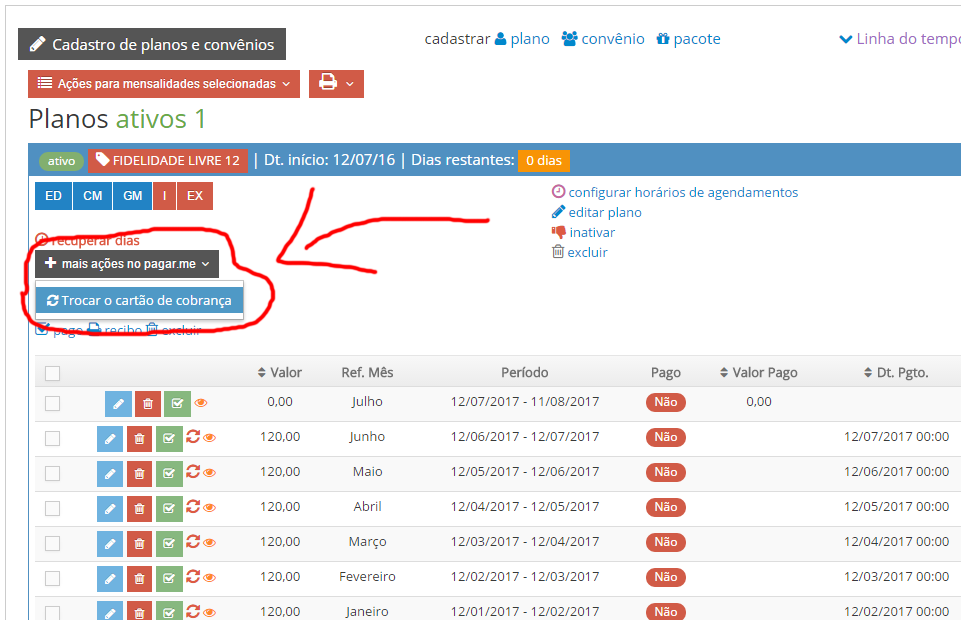Select the checkbox for the Maio row
The width and height of the screenshot is (961, 620).
pos(52,473)
